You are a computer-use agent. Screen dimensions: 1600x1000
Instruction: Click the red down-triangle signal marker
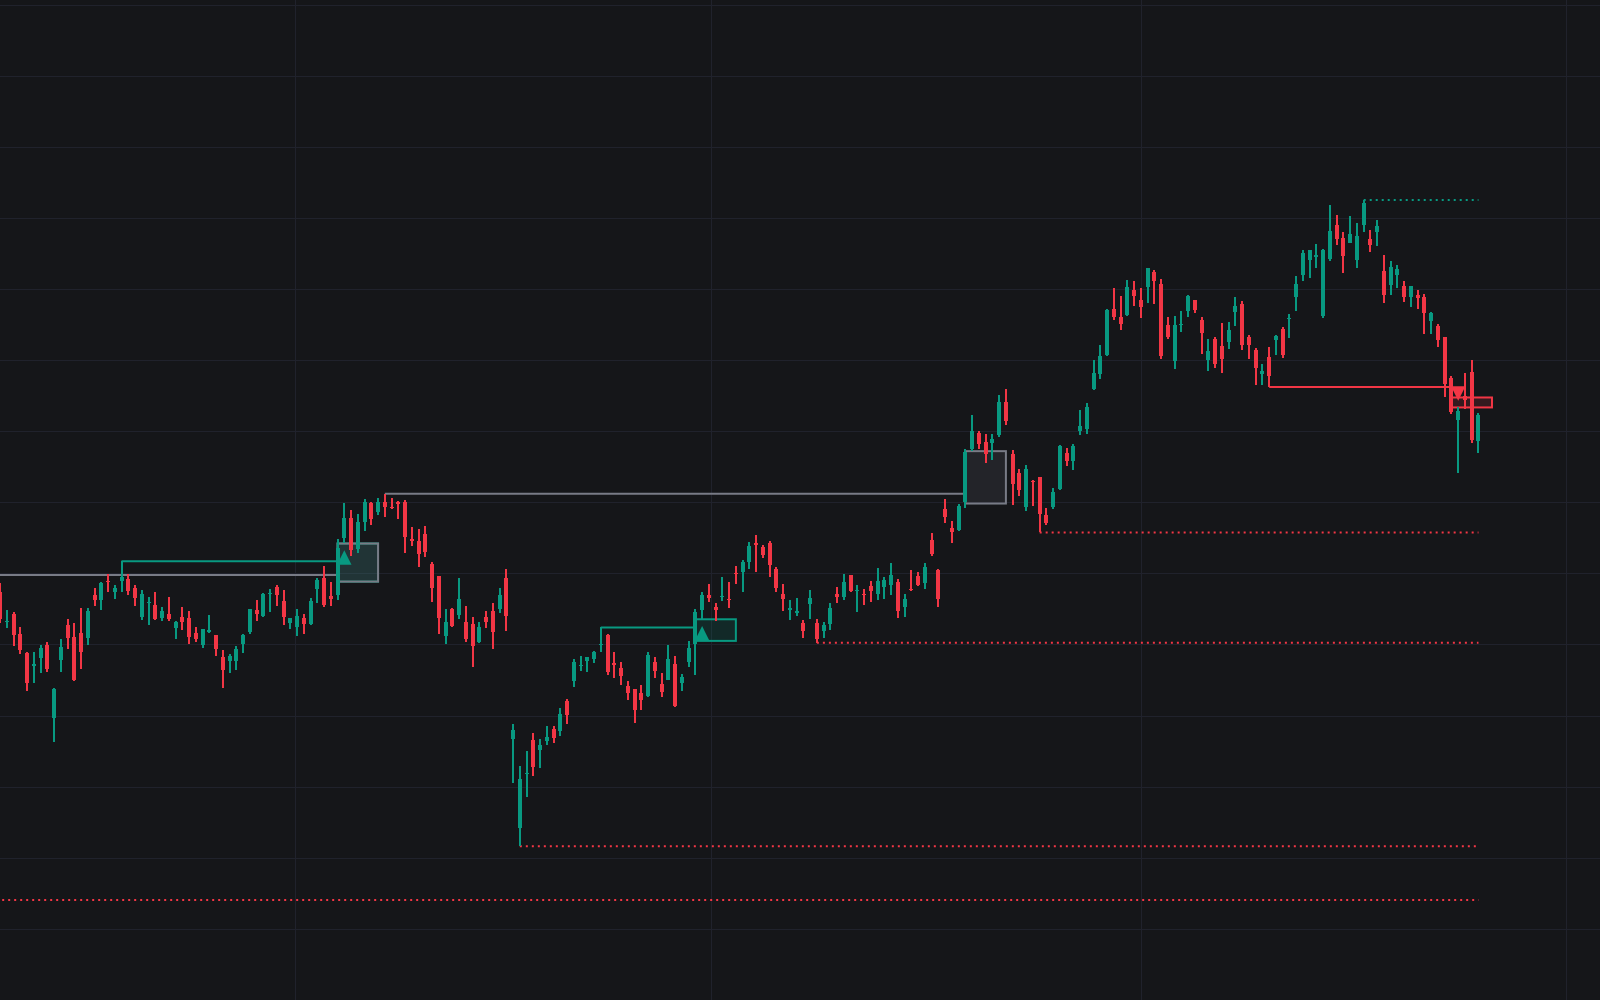tap(1458, 393)
